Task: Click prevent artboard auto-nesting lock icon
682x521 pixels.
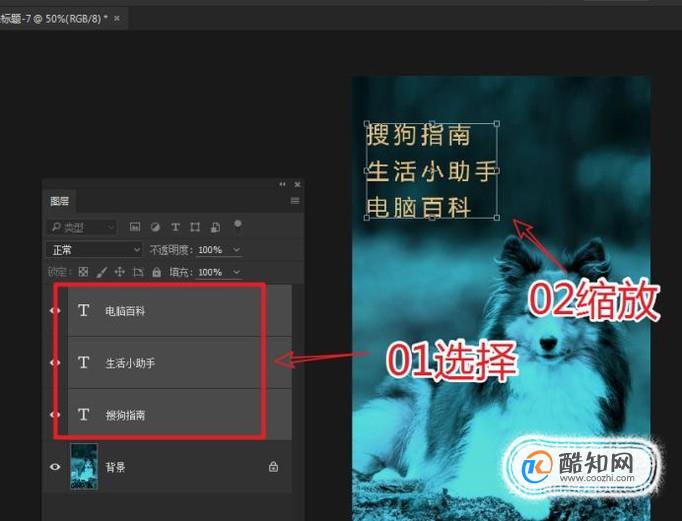Action: [x=138, y=272]
